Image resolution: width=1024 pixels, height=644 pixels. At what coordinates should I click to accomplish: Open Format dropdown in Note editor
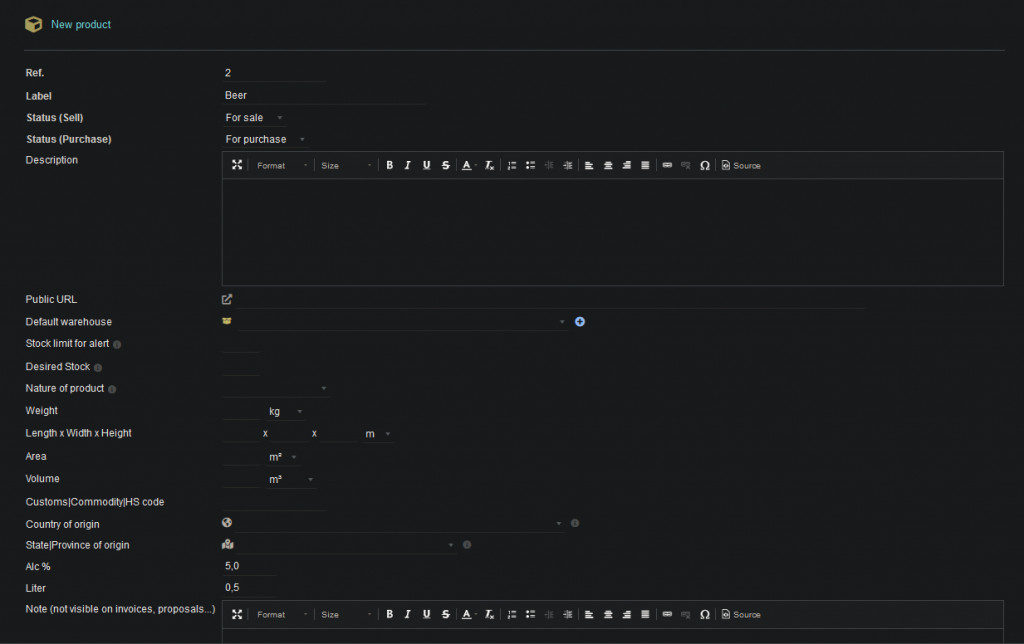coord(281,614)
